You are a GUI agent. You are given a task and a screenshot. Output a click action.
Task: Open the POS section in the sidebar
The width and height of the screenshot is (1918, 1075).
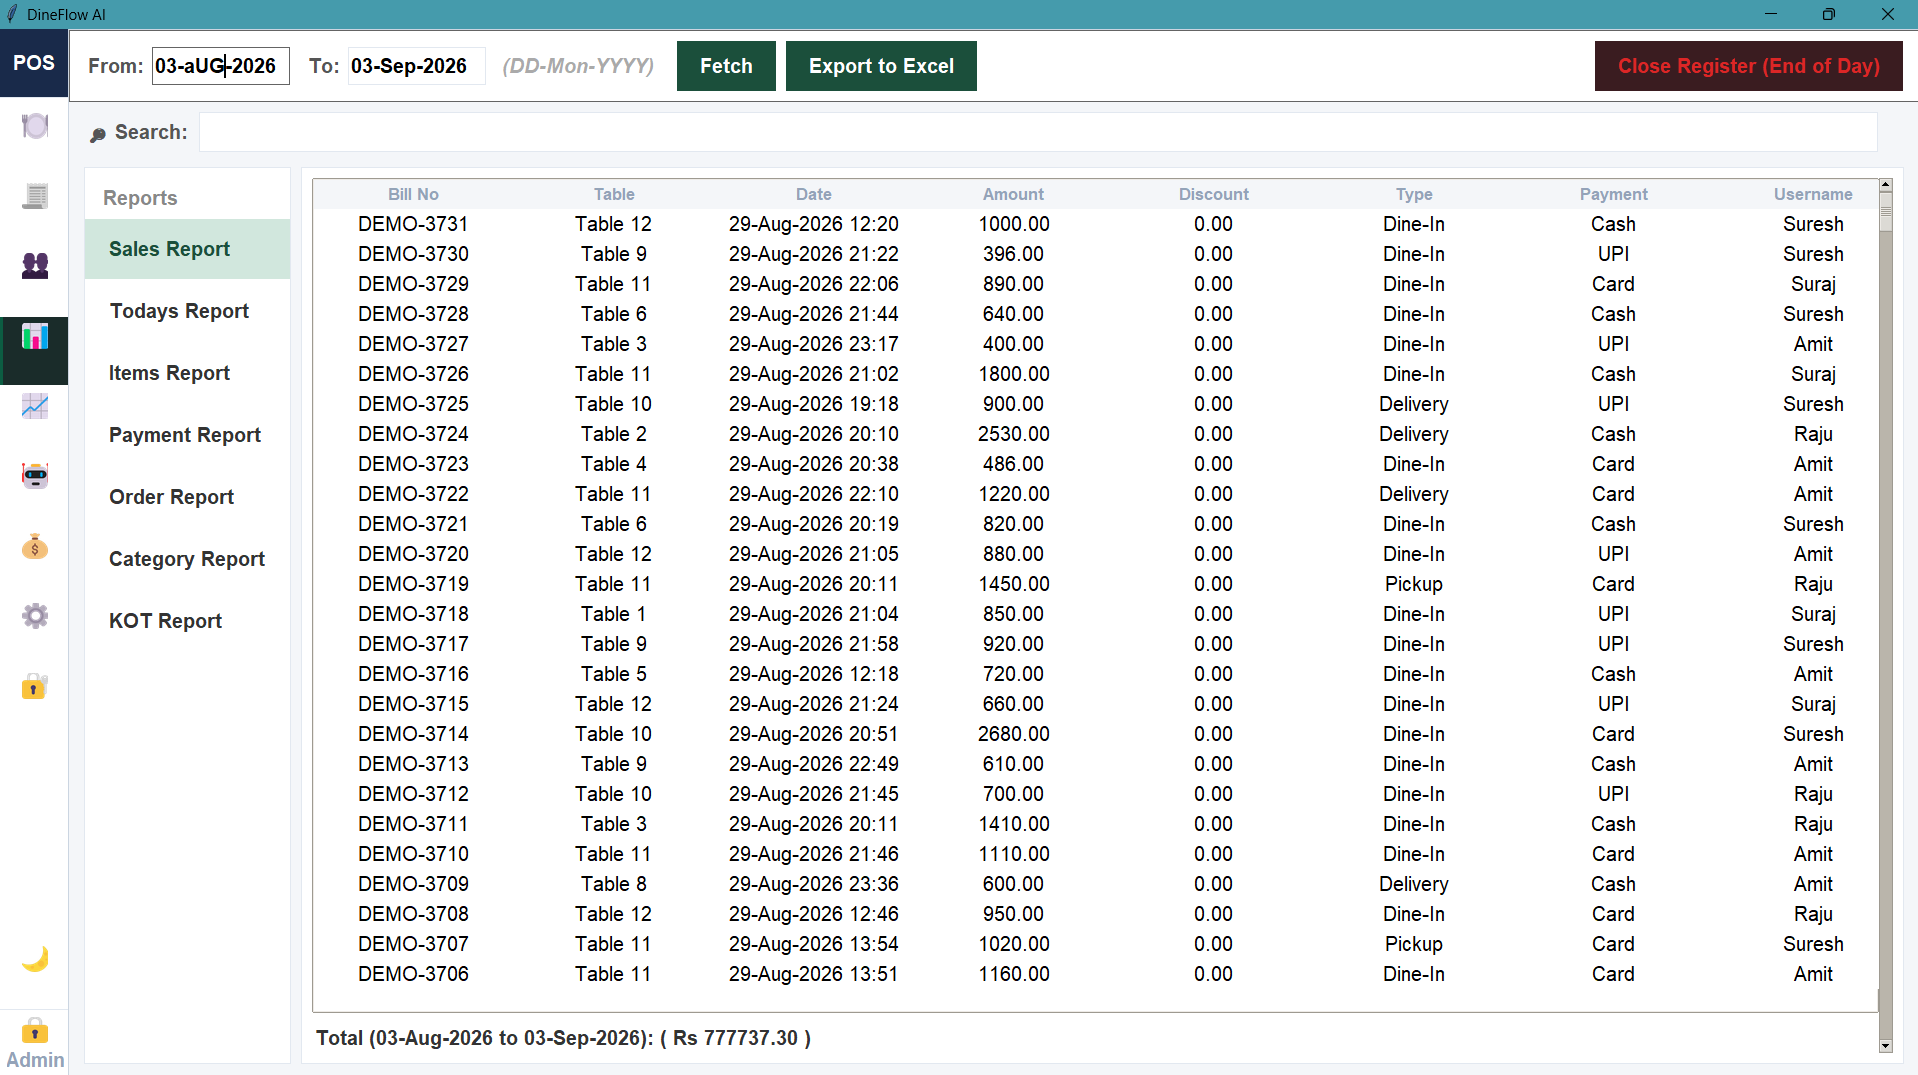coord(34,63)
